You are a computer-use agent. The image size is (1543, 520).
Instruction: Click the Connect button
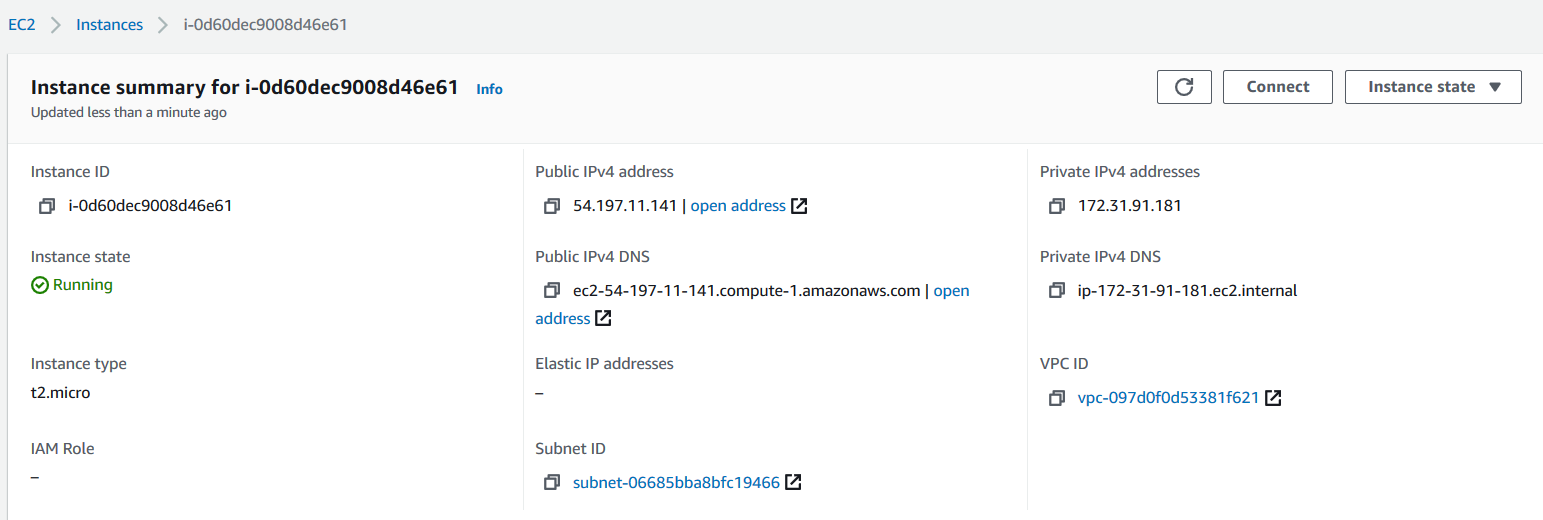pos(1277,87)
